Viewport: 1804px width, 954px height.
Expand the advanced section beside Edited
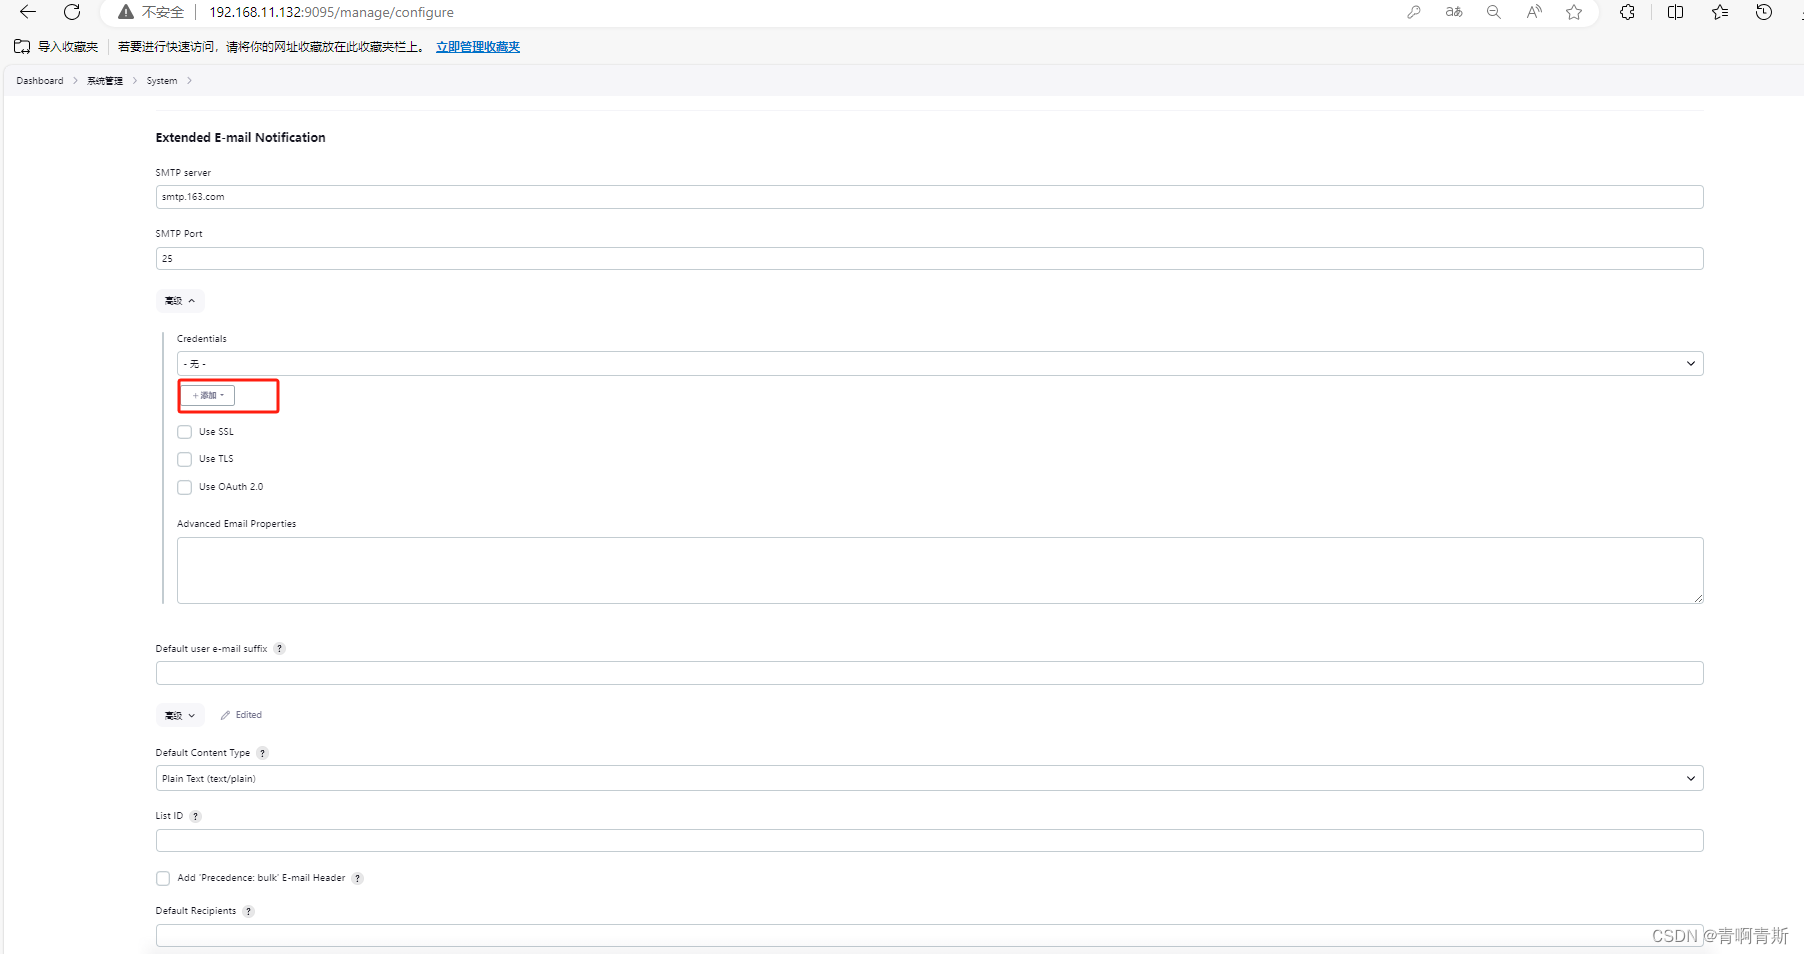coord(180,715)
